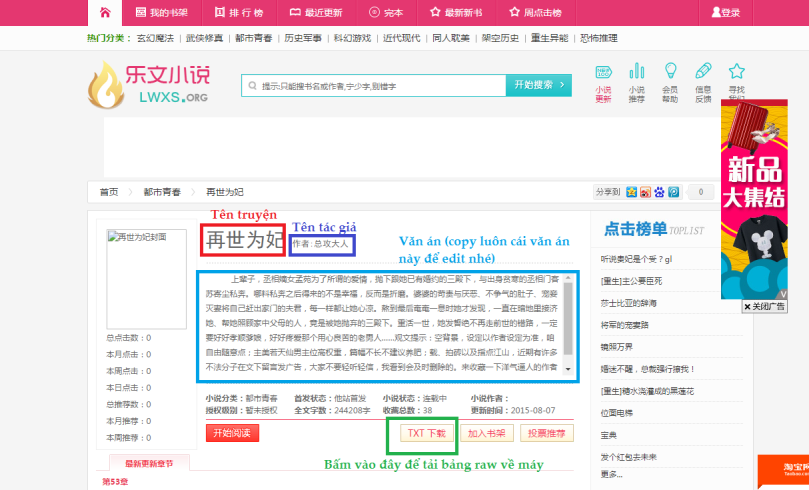Open the 小说推荐 bar chart icon
The height and width of the screenshot is (490, 809).
(636, 72)
